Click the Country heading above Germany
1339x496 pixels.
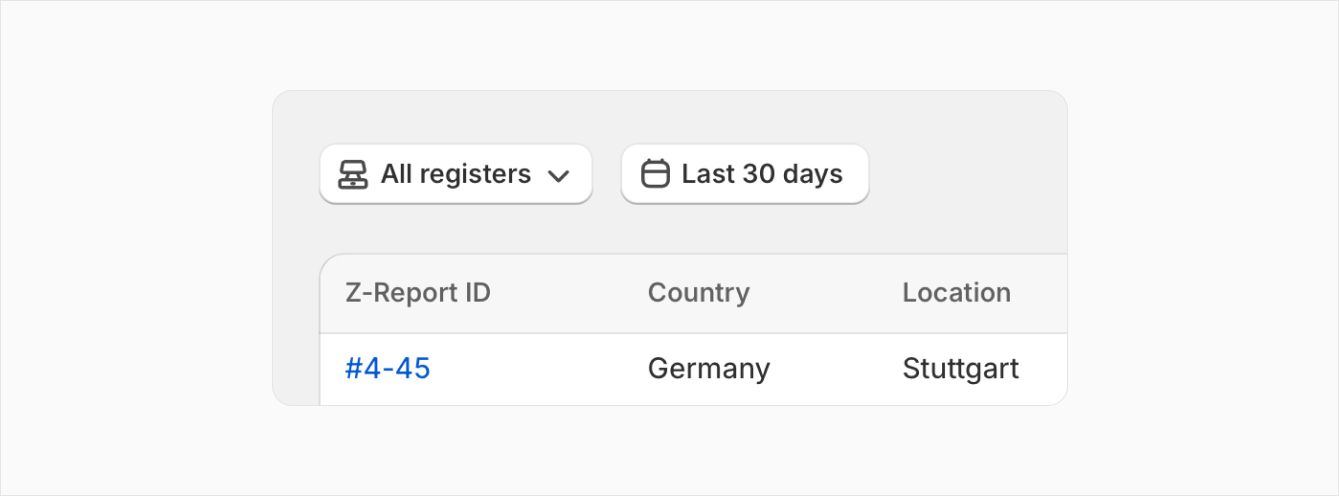coord(698,293)
